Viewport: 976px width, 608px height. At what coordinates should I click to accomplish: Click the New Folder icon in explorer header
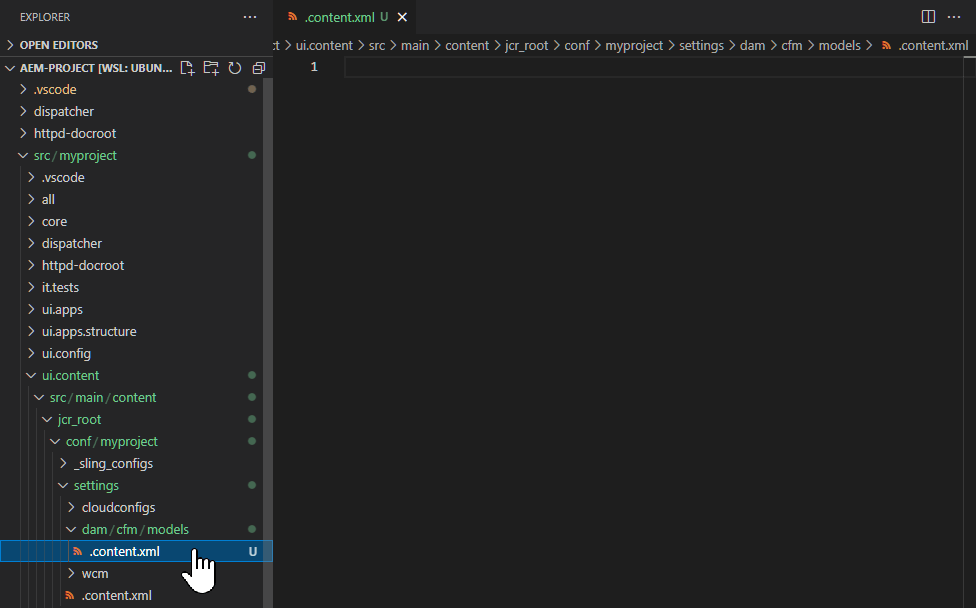[x=211, y=68]
